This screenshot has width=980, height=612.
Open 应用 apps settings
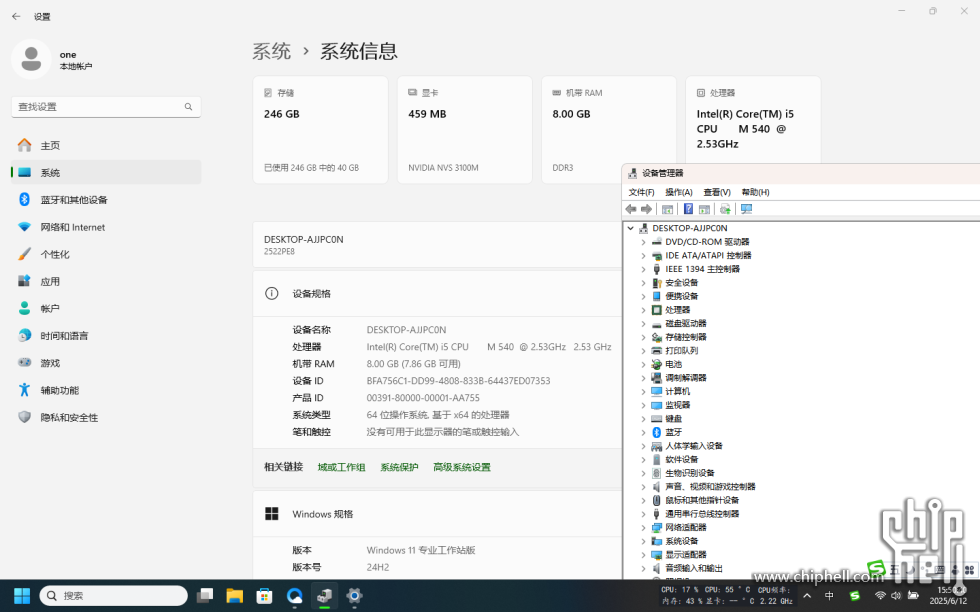pyautogui.click(x=106, y=281)
